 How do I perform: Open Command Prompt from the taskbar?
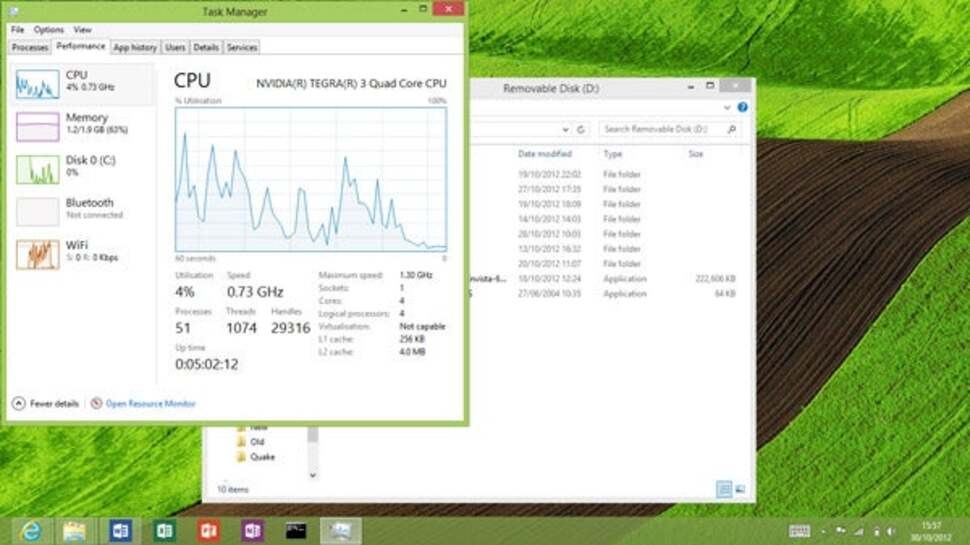[296, 531]
